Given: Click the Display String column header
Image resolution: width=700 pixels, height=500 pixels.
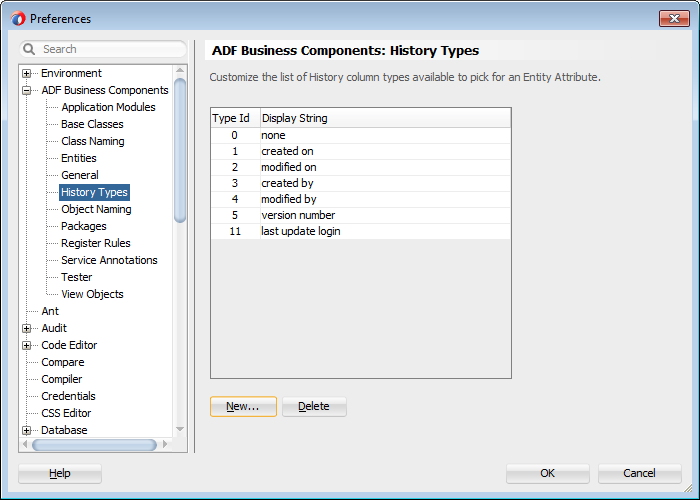Looking at the screenshot, I should 386,118.
